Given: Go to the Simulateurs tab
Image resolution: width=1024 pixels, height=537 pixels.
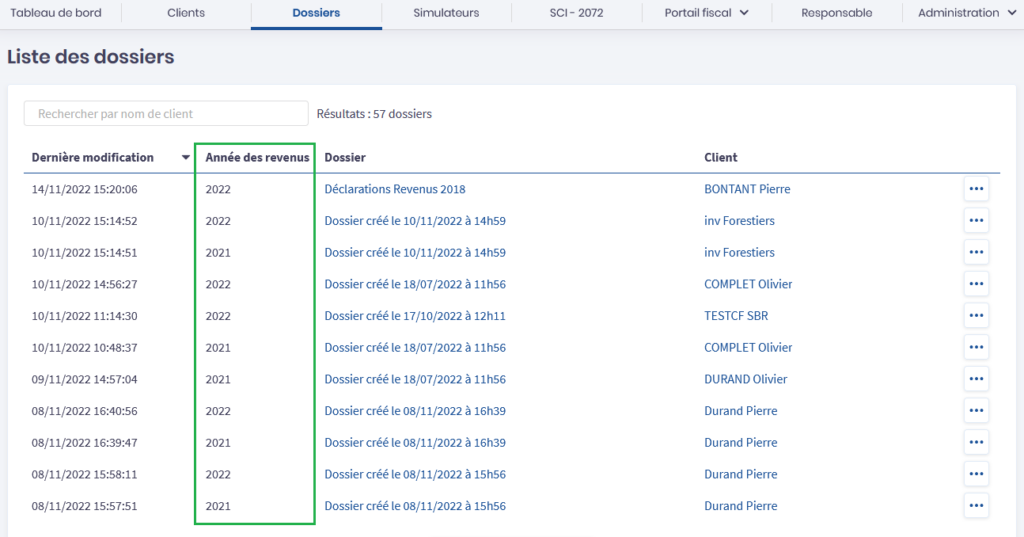Looking at the screenshot, I should coord(446,13).
